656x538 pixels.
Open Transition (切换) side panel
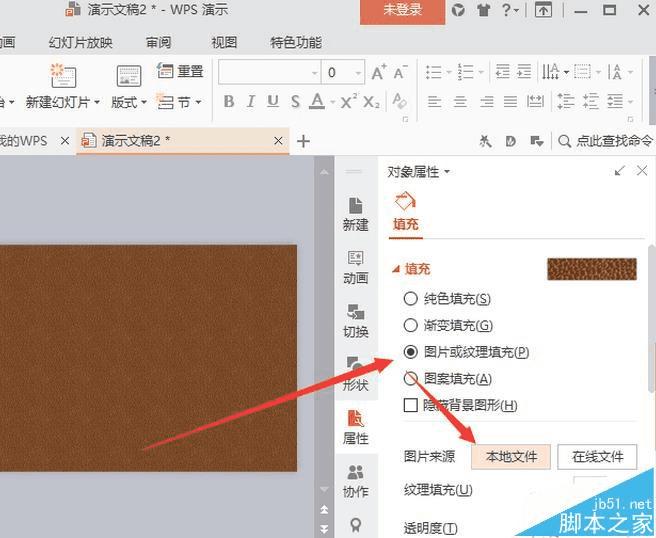pyautogui.click(x=355, y=321)
